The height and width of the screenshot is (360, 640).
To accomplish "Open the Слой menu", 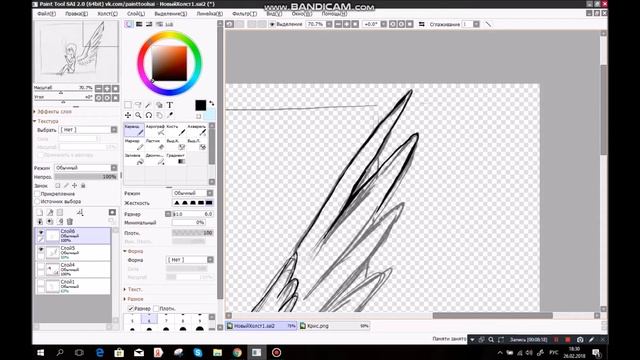I will point(136,13).
